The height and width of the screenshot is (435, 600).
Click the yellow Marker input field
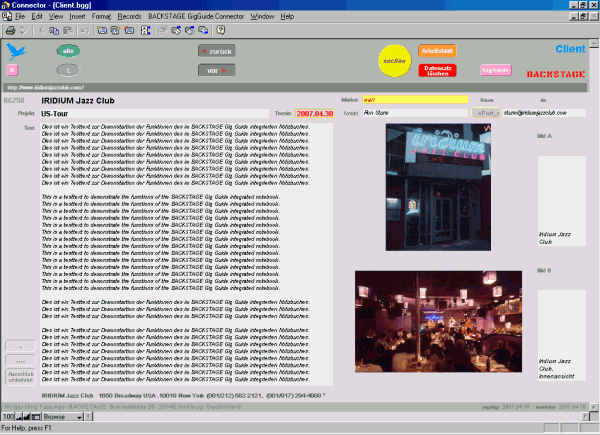click(415, 100)
